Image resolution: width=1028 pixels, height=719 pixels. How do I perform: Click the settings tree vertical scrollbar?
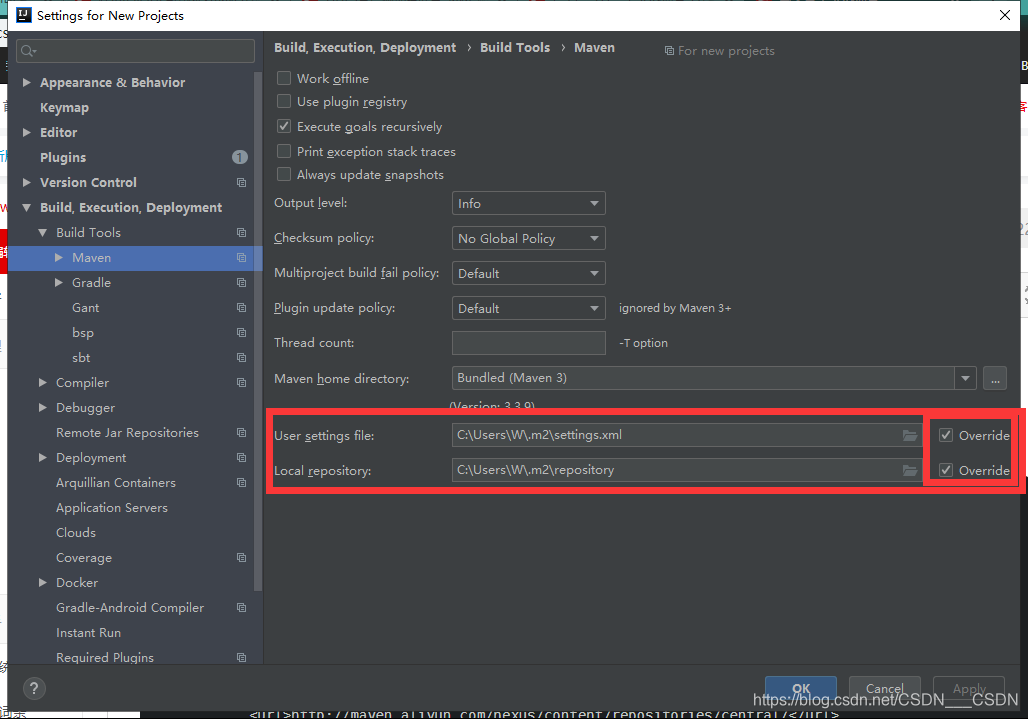click(258, 331)
